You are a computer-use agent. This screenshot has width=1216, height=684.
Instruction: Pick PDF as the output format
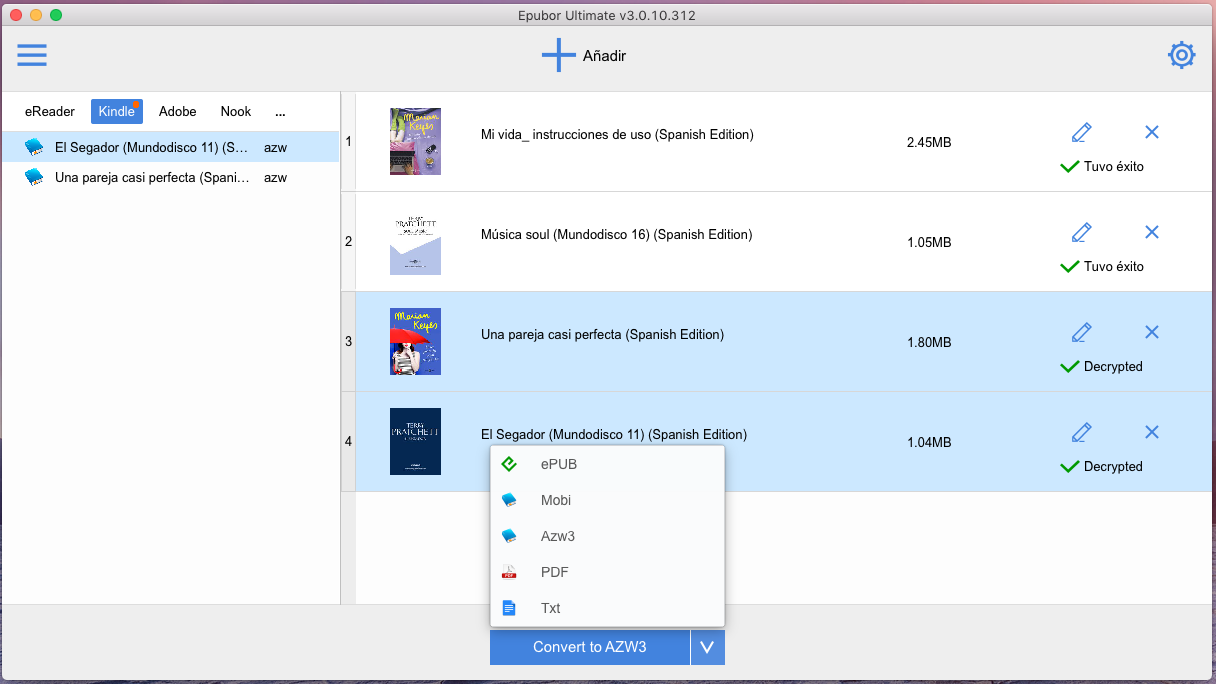pyautogui.click(x=554, y=572)
